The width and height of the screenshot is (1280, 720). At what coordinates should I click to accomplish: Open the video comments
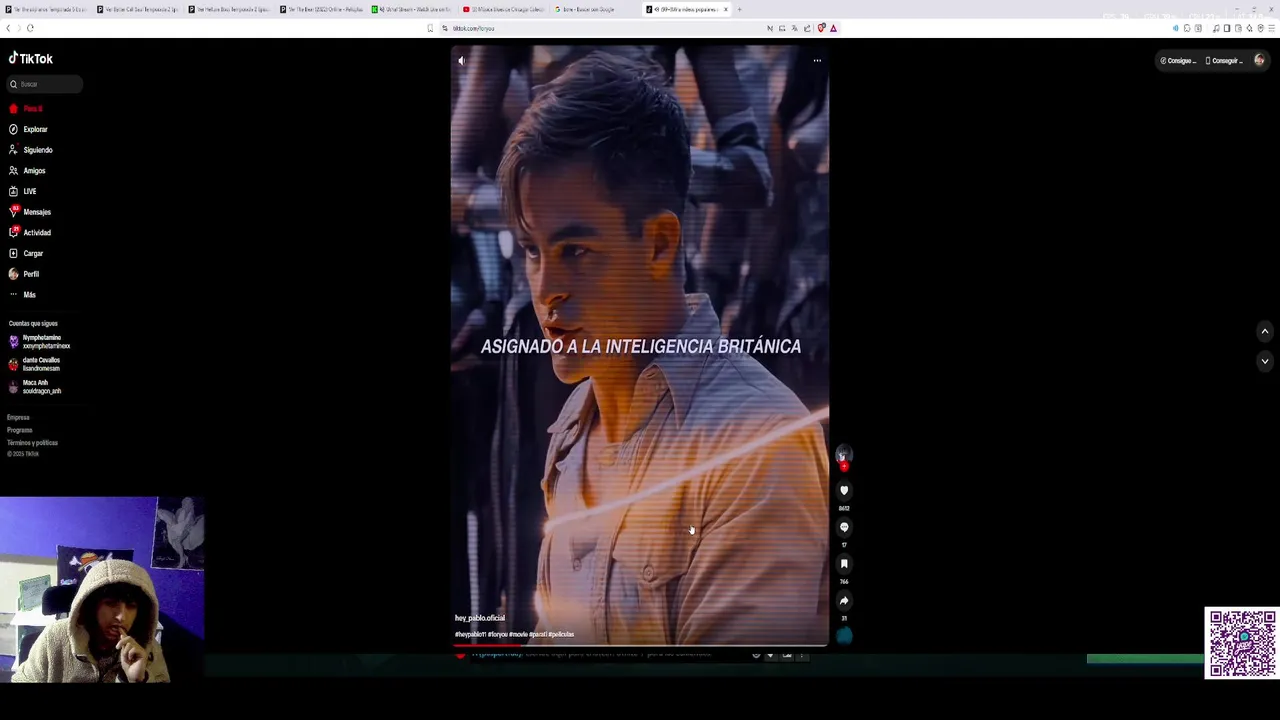point(844,527)
